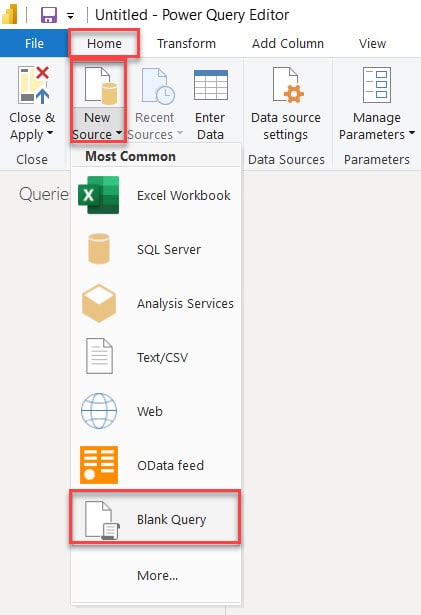Select the Excel Workbook label in the list

[x=184, y=195]
